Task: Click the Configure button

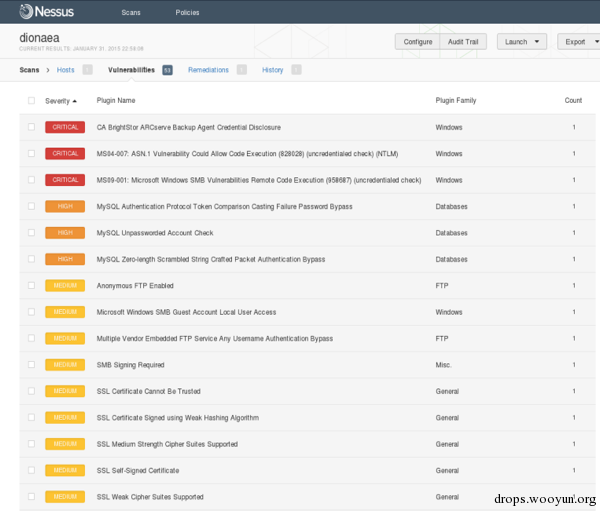Action: pyautogui.click(x=419, y=41)
